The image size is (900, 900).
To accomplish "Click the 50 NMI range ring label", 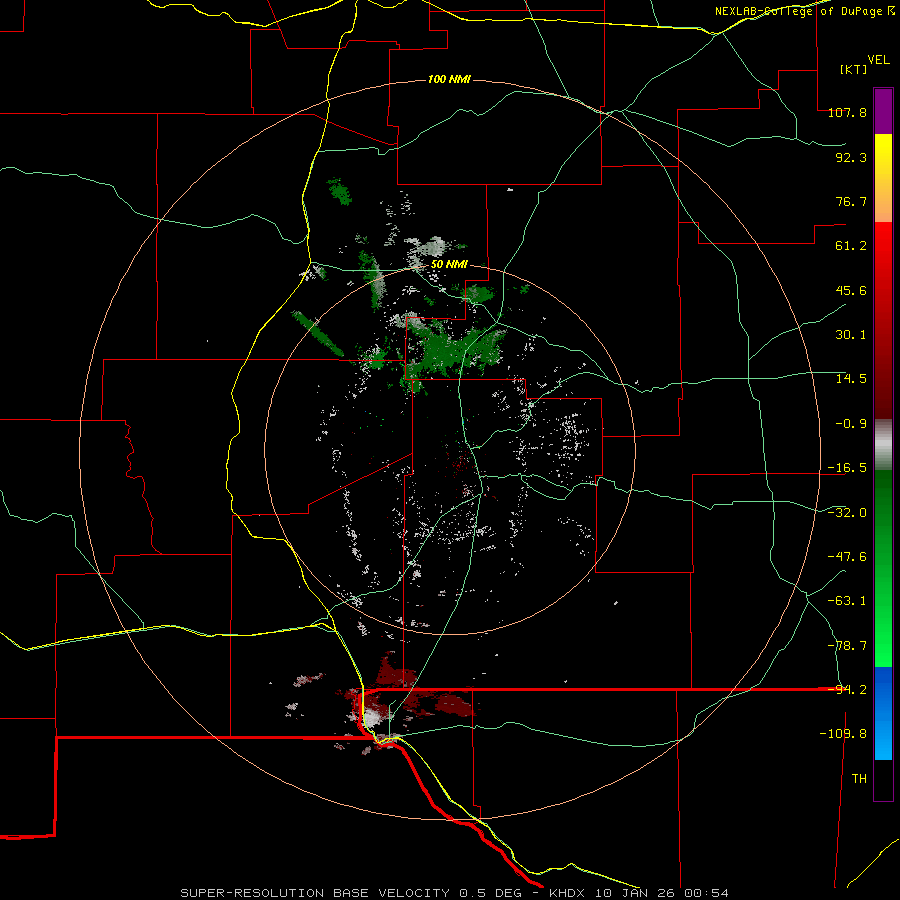I will [x=449, y=265].
